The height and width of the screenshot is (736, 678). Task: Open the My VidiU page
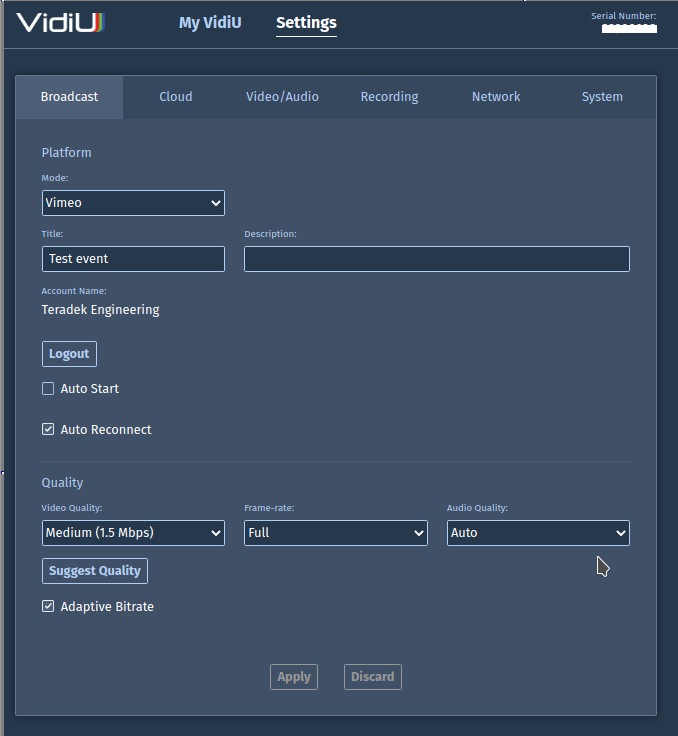point(210,23)
